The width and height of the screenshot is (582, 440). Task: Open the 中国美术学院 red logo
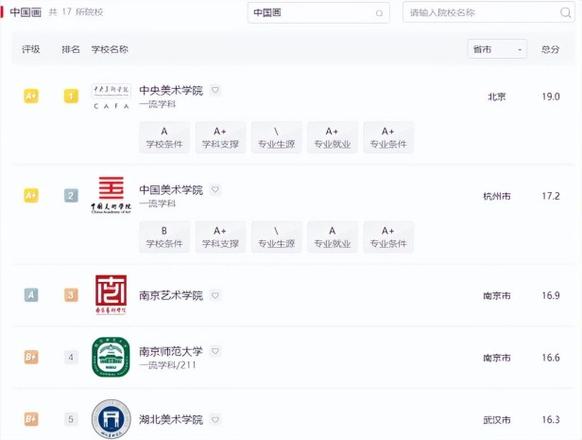[111, 195]
